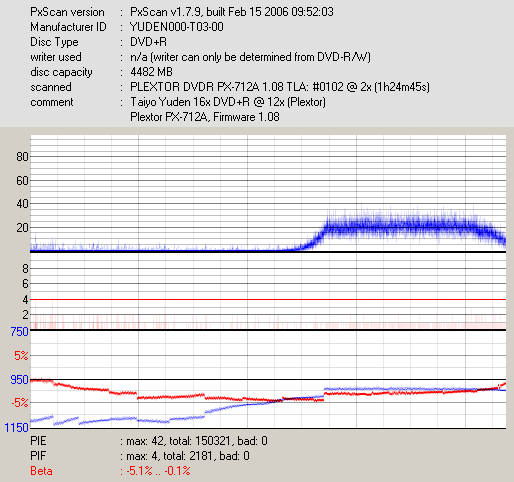The width and height of the screenshot is (514, 482).
Task: Click the blue 950 axis label
Action: (19, 380)
